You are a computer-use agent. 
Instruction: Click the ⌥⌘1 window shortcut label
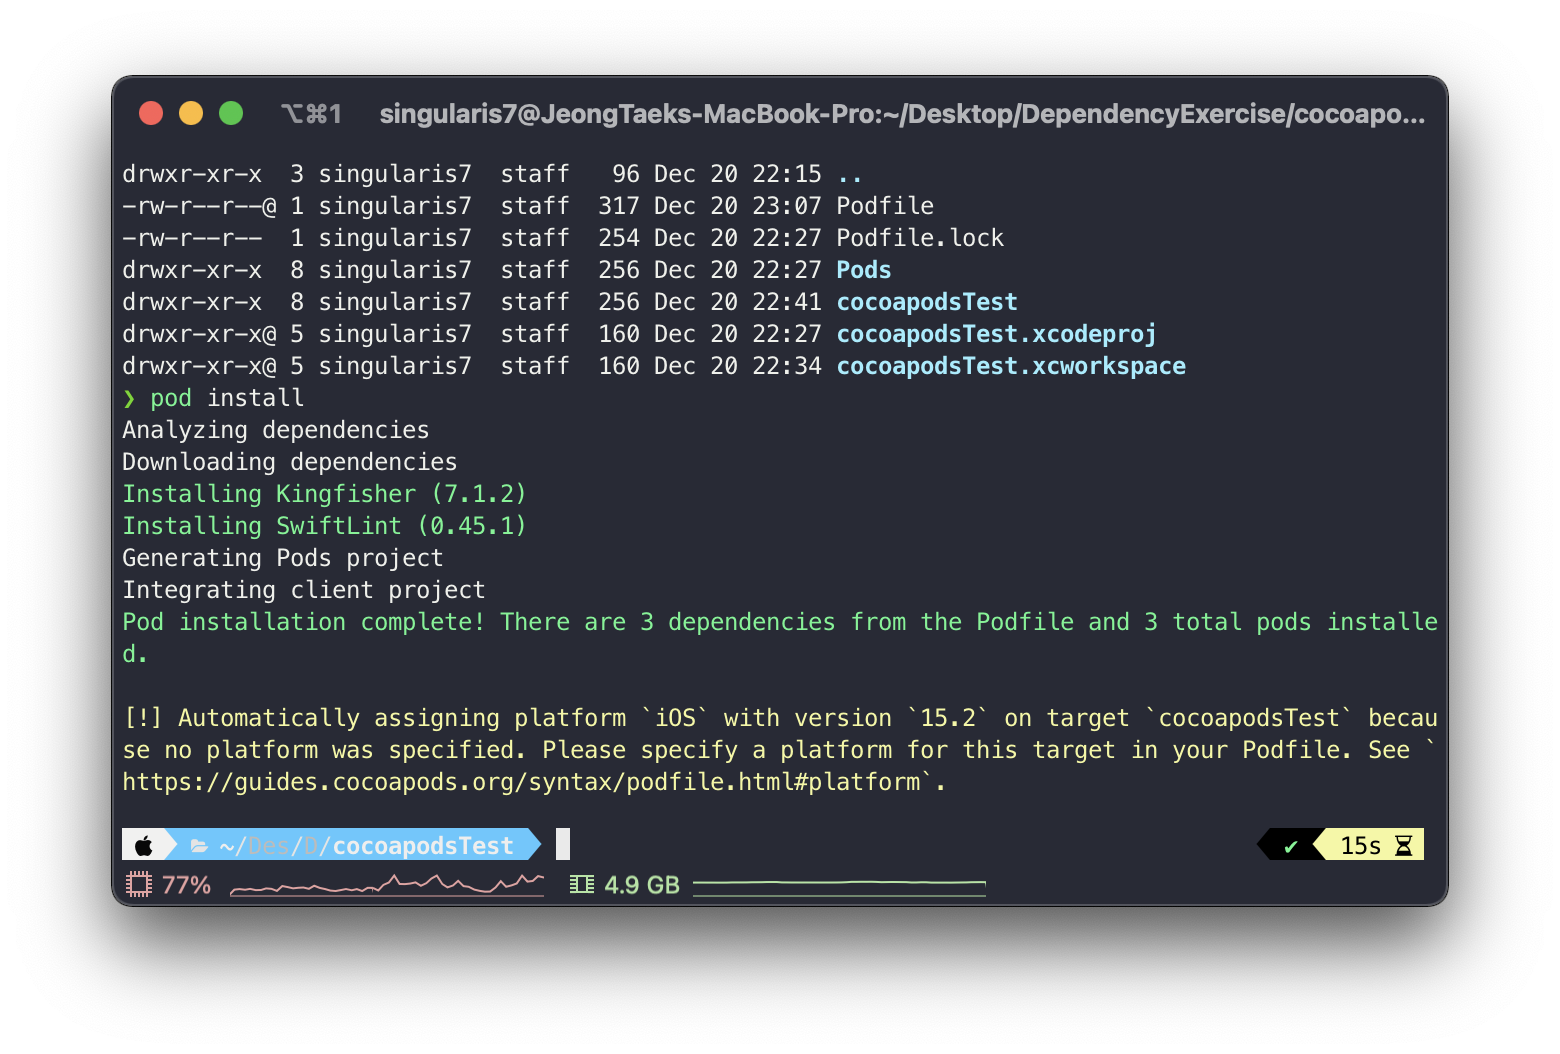coord(311,114)
